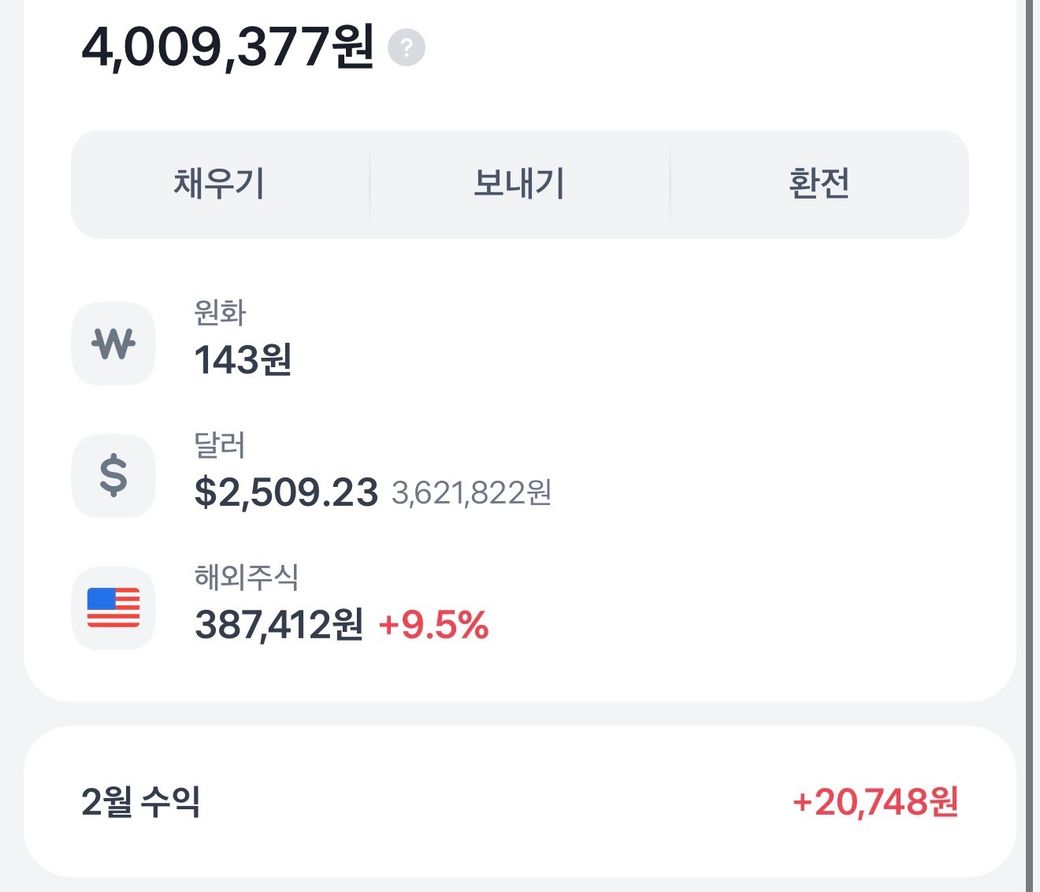The height and width of the screenshot is (892, 1040).
Task: Click the 143원 won balance
Action: point(243,359)
